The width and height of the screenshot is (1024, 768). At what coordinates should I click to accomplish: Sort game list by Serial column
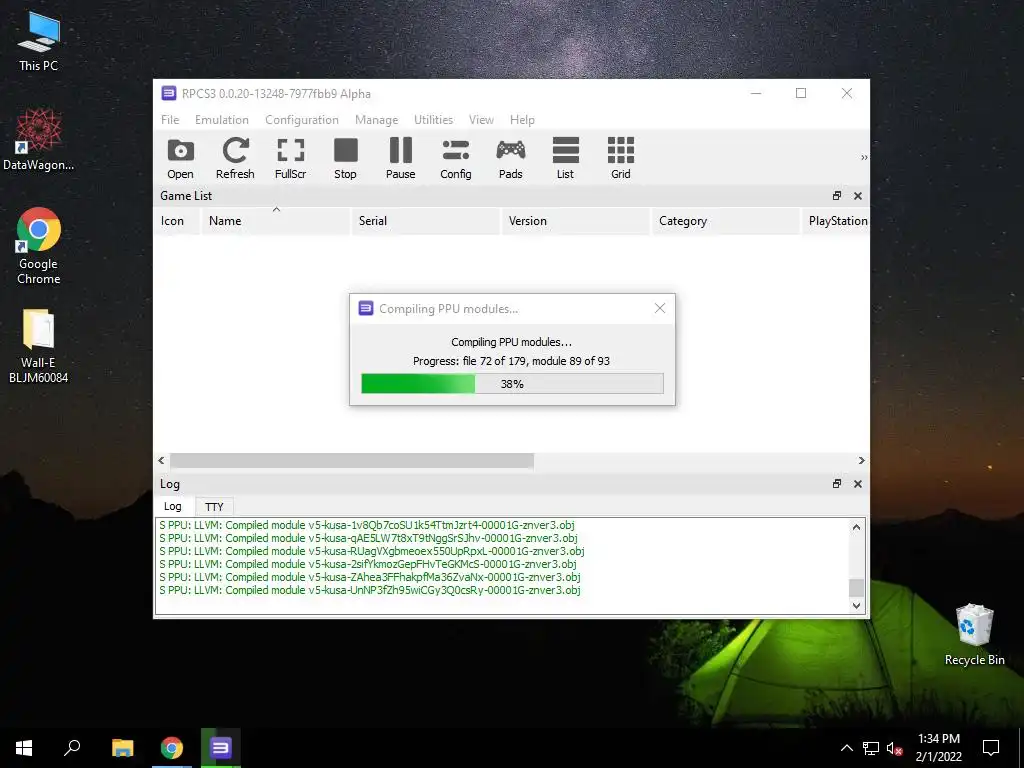coord(426,221)
